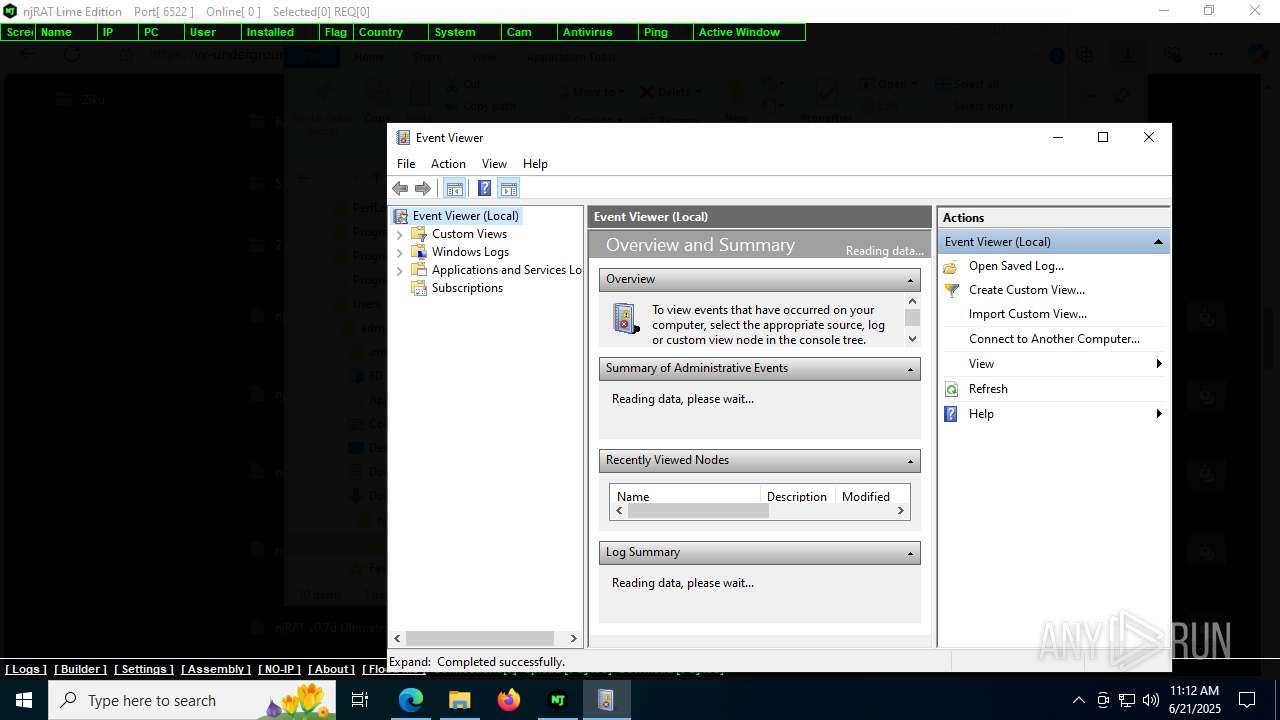Click the njRAT About button
Image resolution: width=1280 pixels, height=720 pixels.
tap(331, 669)
